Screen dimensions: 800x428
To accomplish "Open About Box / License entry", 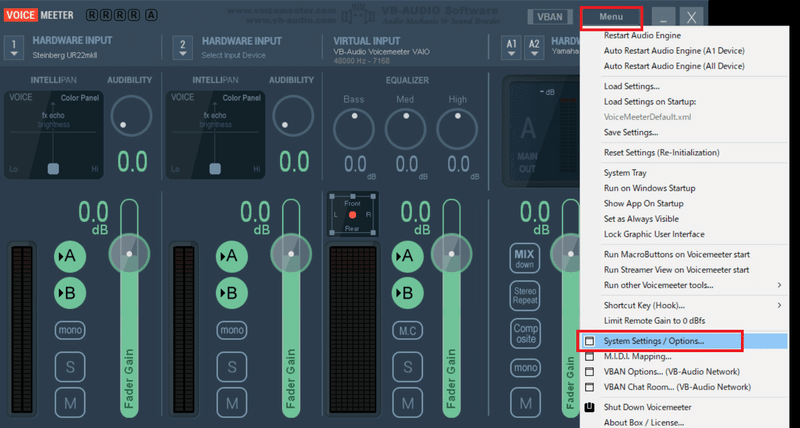I will tap(644, 422).
